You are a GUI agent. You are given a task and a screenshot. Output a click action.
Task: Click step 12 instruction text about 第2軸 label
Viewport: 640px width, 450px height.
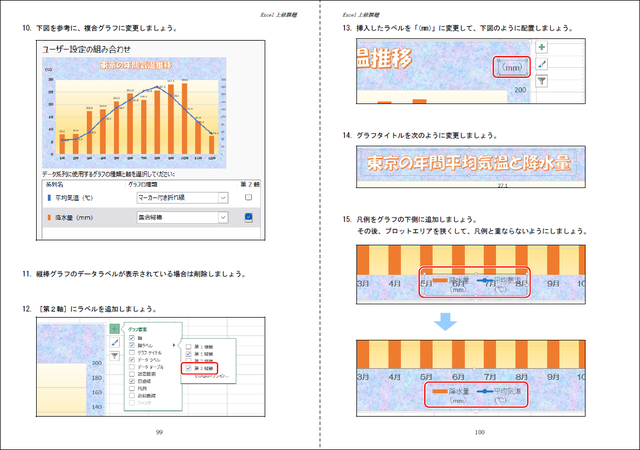[96, 309]
